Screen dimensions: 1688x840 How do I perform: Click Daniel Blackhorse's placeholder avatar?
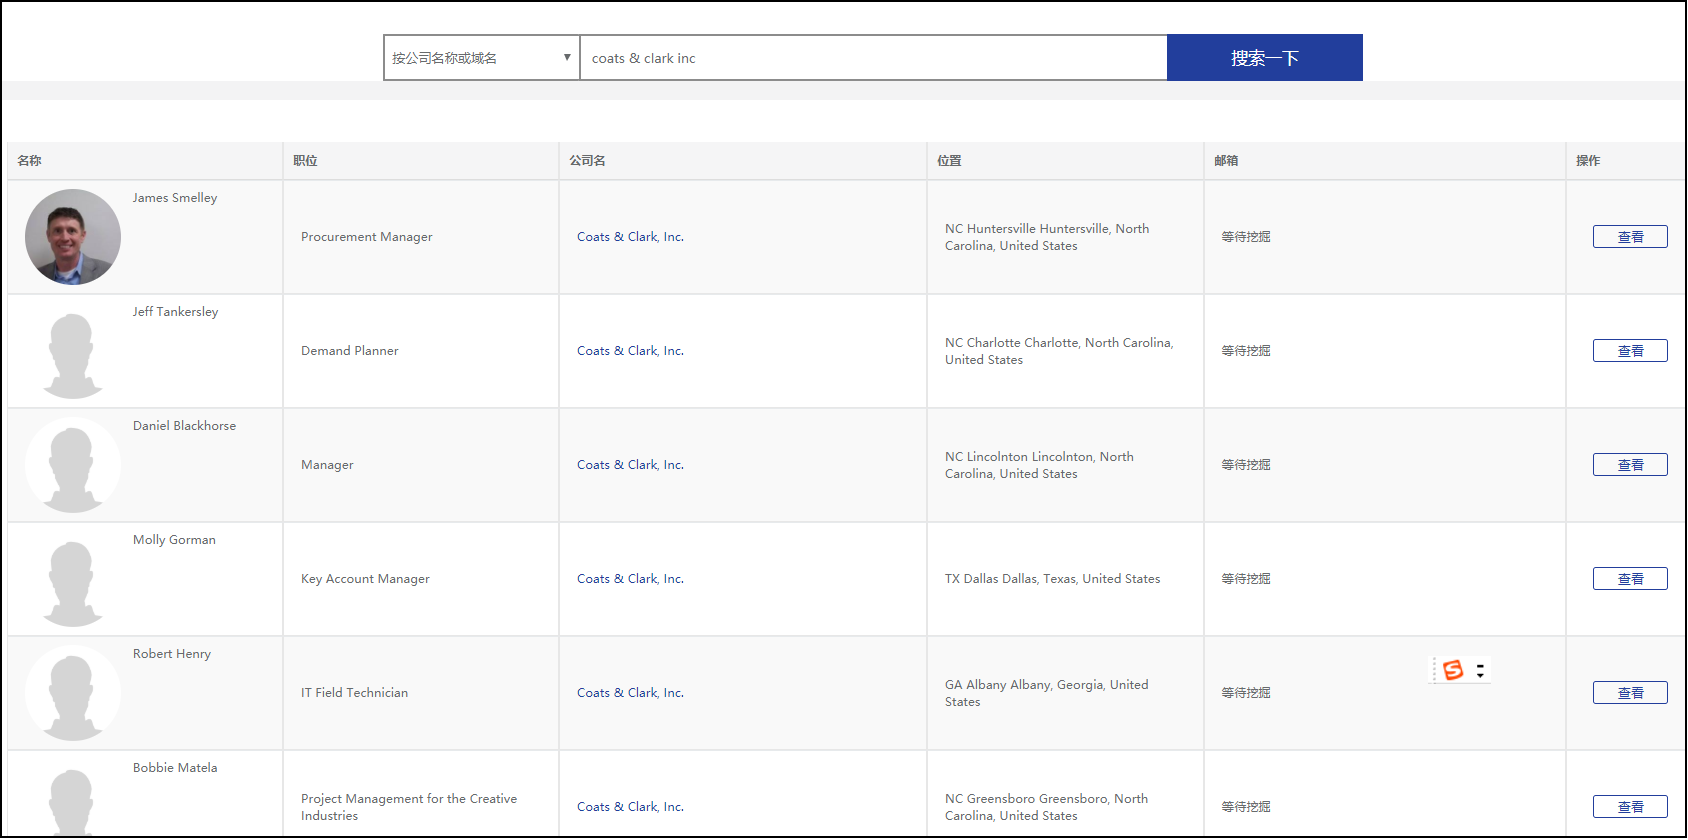click(73, 465)
